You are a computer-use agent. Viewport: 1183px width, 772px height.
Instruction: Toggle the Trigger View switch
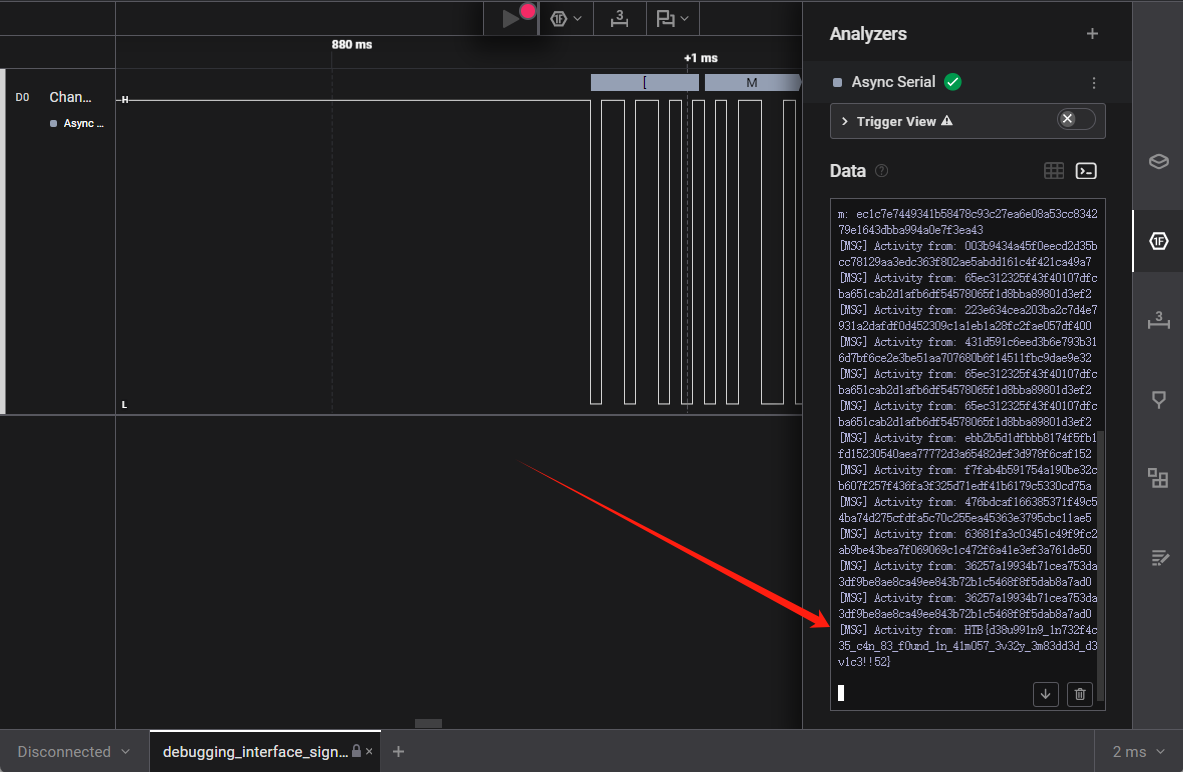click(1076, 120)
